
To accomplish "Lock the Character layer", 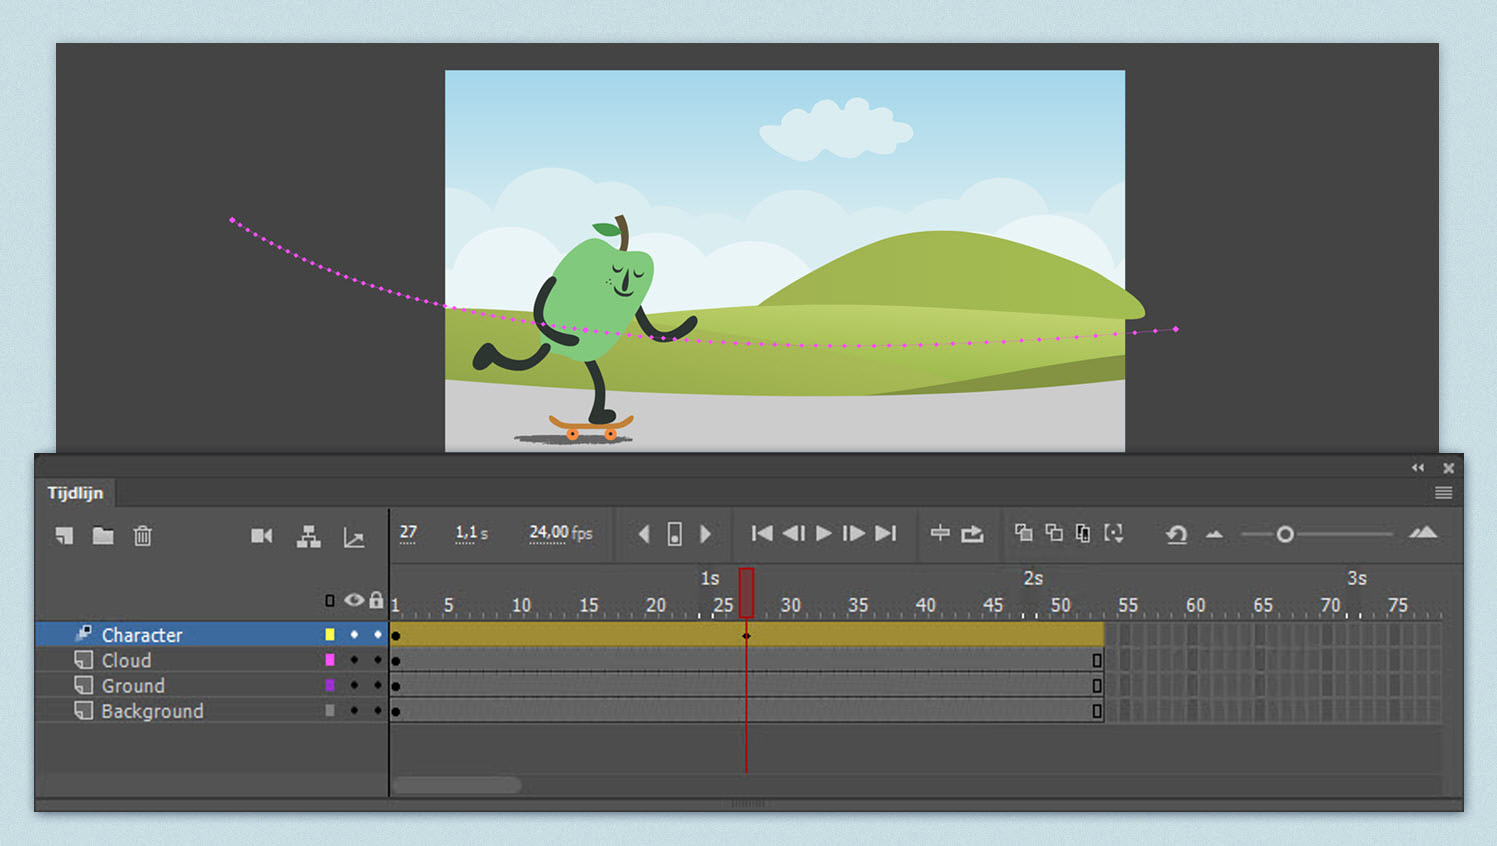I will point(377,634).
